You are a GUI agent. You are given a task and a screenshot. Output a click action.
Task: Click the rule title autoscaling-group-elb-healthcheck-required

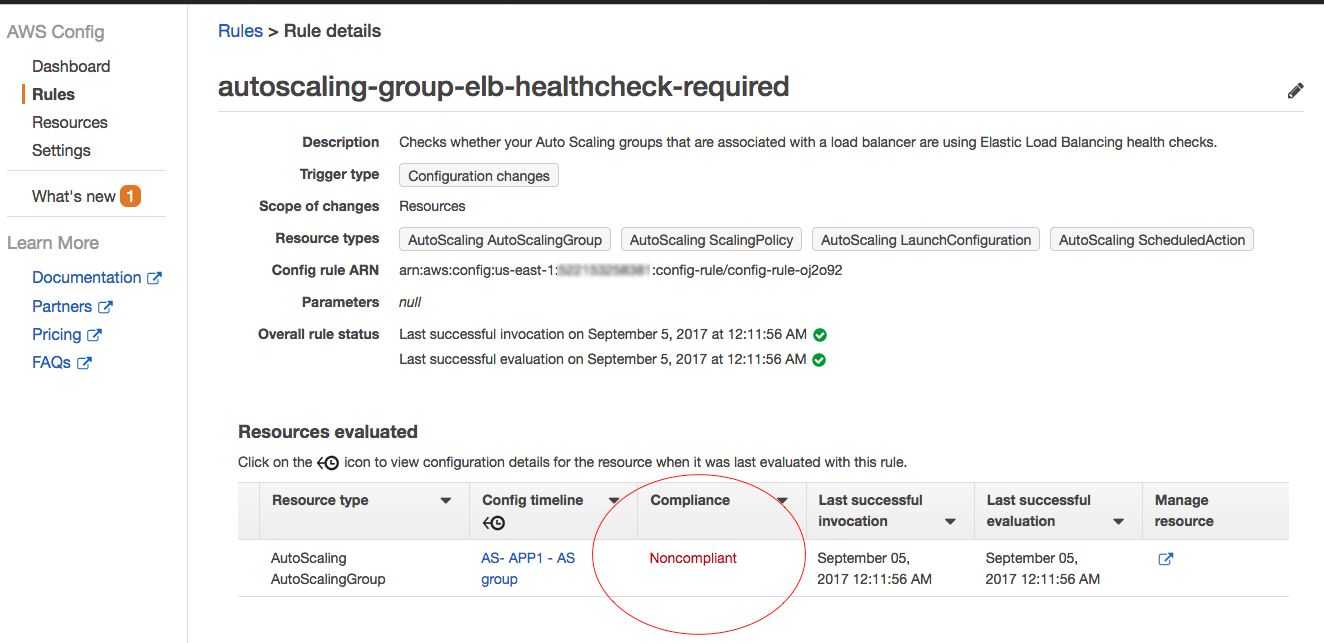coord(504,87)
